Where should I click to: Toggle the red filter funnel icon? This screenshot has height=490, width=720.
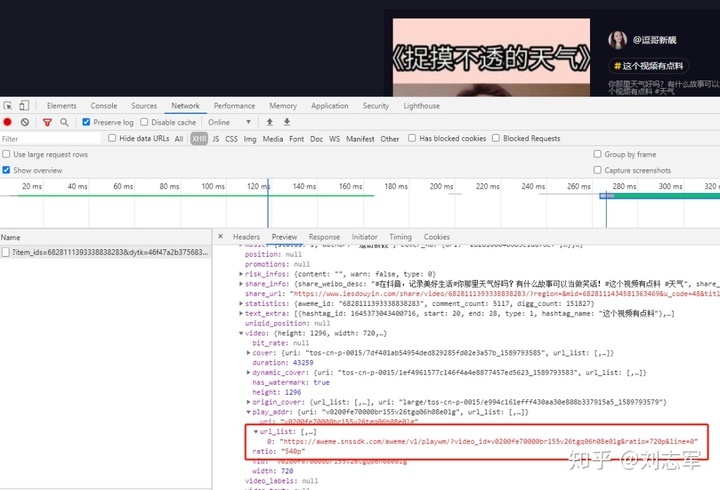[x=47, y=122]
